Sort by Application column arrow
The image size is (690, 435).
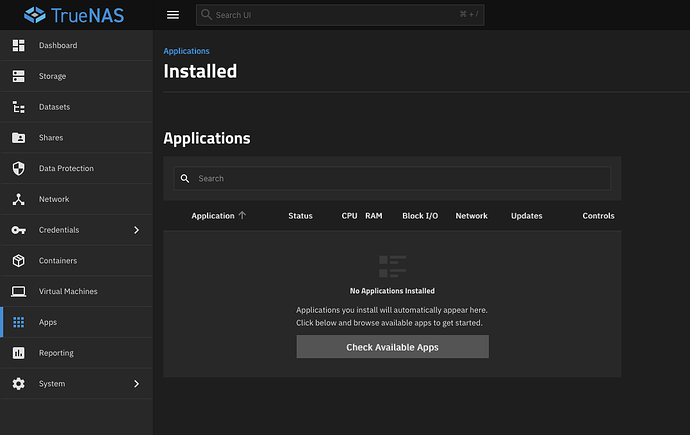242,216
